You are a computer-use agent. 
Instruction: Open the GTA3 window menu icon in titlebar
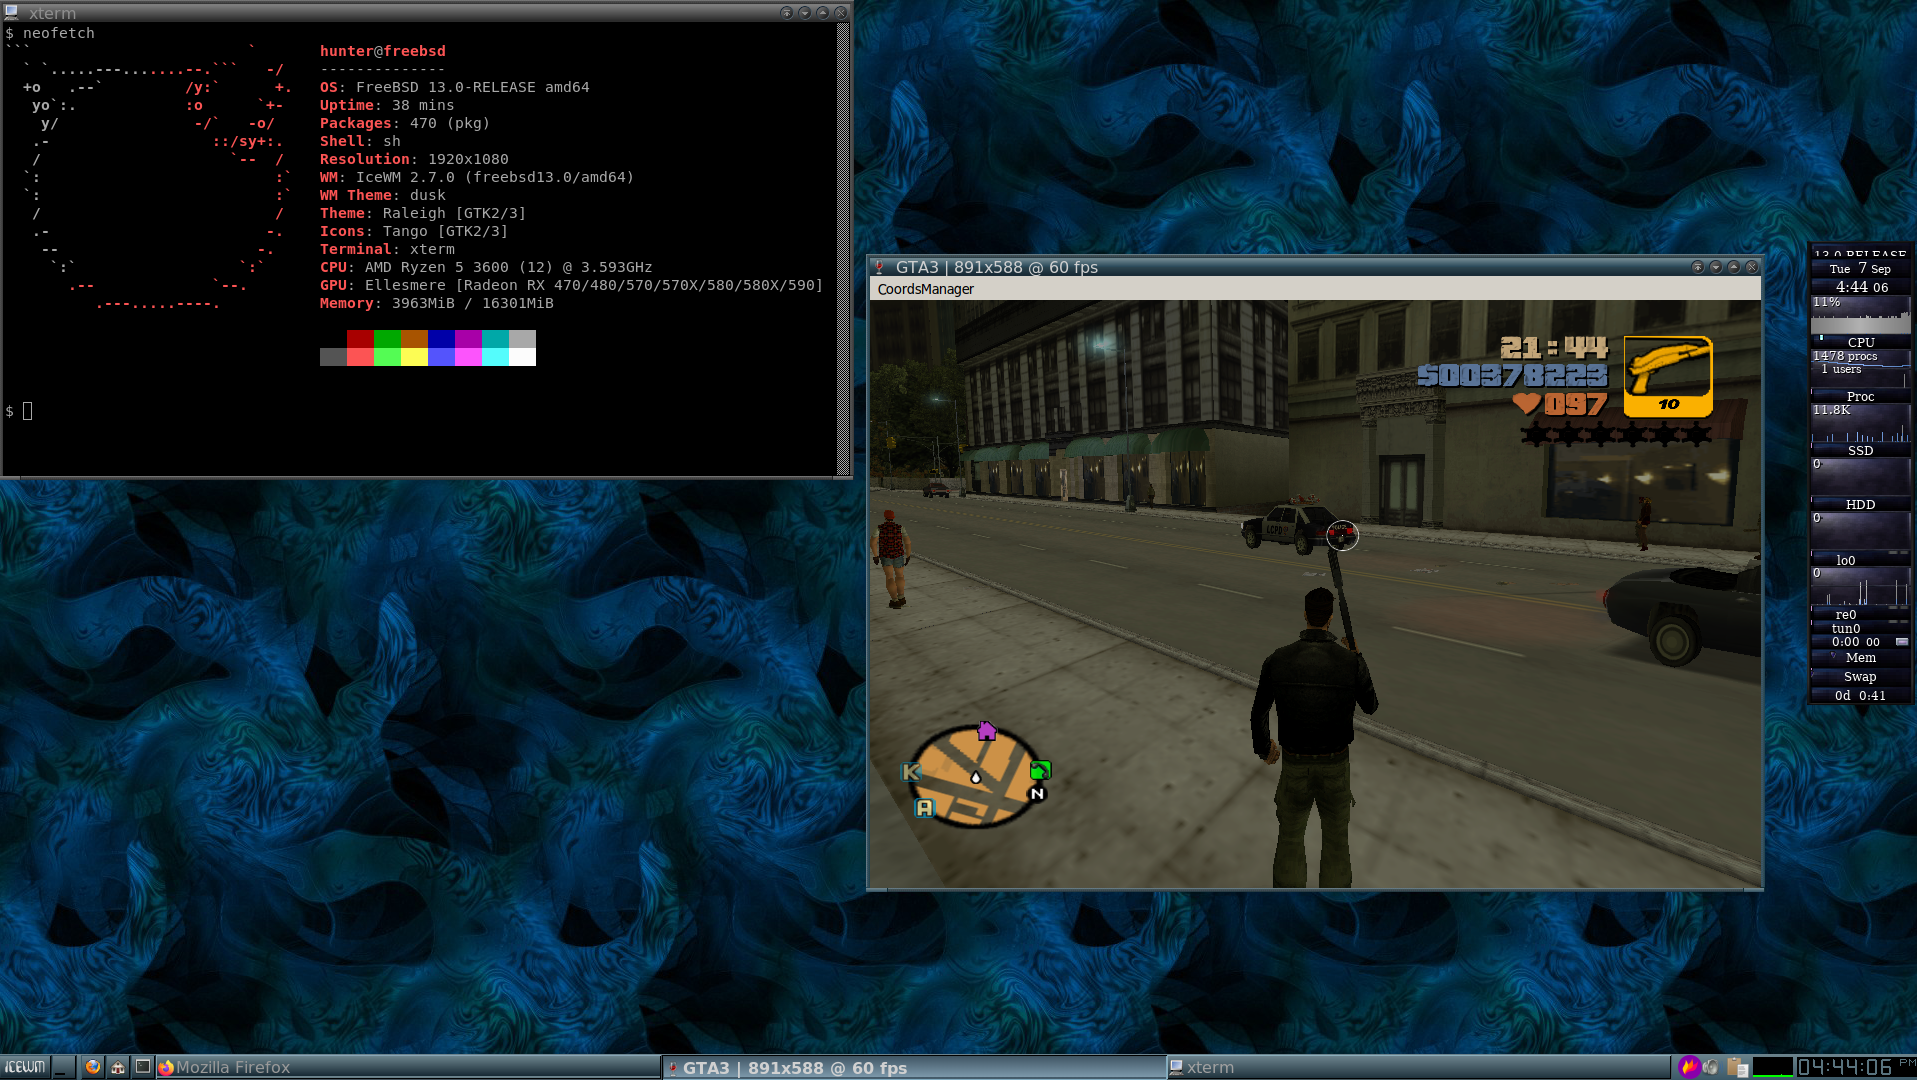coord(880,267)
